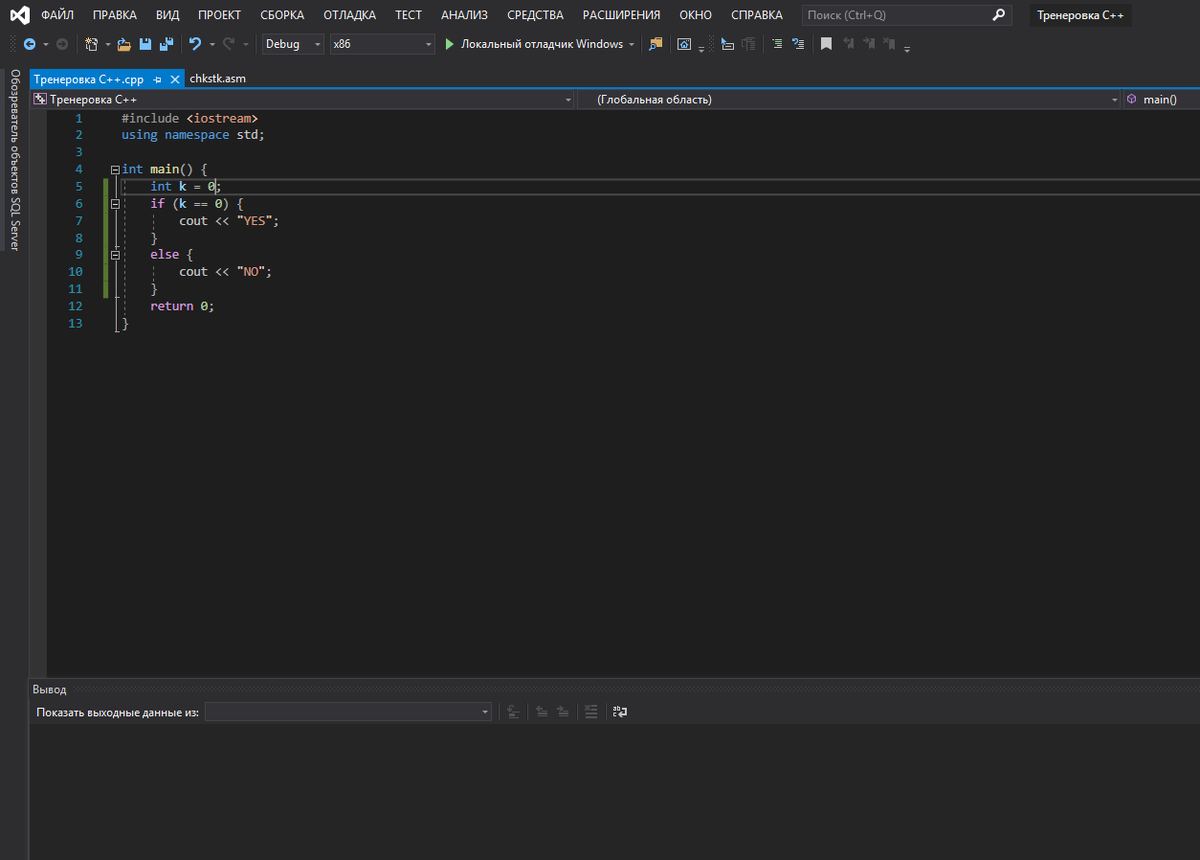Screen dimensions: 1200x860
Task: Open the ПРОЕКТ menu
Action: pos(219,15)
